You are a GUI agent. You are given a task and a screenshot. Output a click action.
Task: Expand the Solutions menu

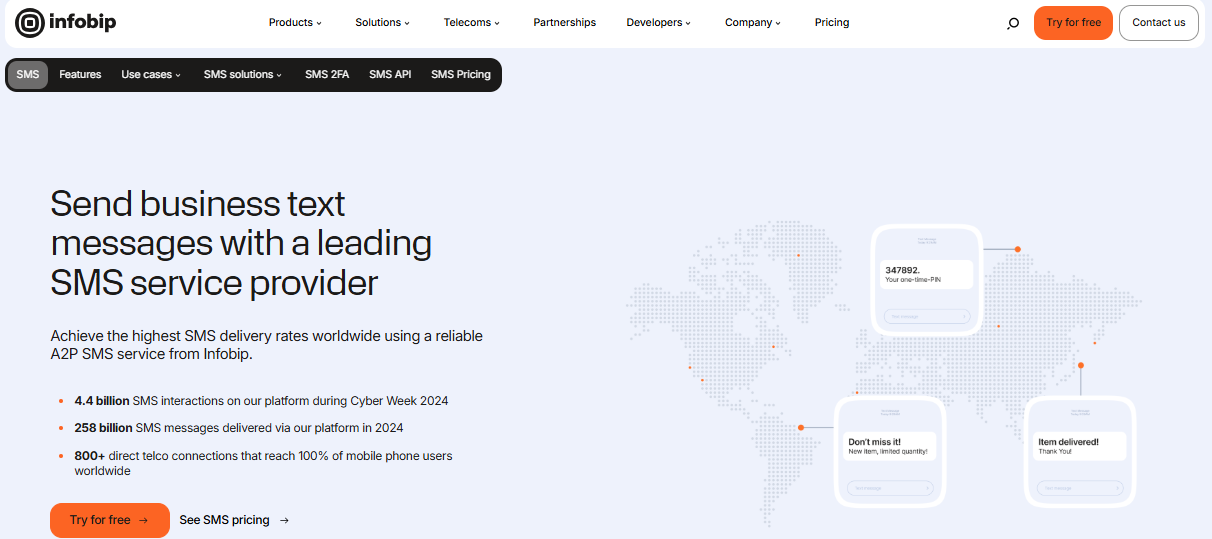384,22
